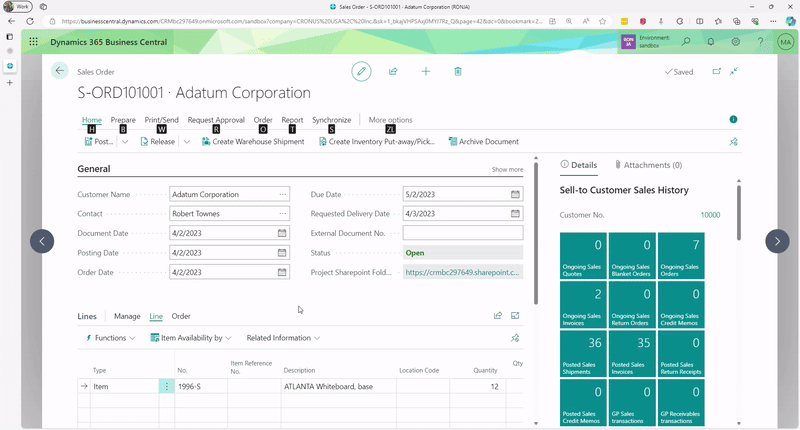Expand the Functions dropdown in Lines
This screenshot has width=800, height=430.
click(x=110, y=338)
